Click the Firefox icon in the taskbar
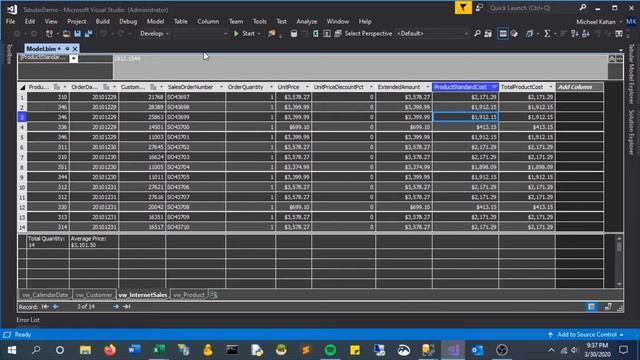 [110, 350]
